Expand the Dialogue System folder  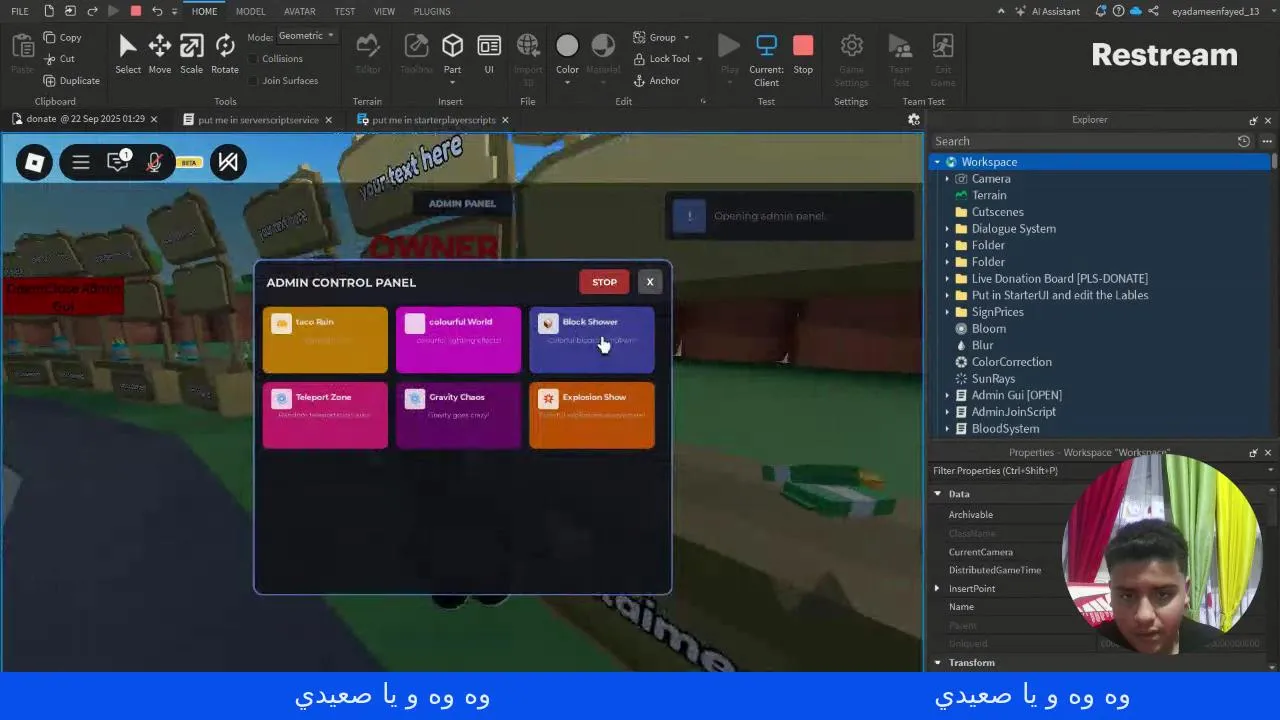pos(947,229)
